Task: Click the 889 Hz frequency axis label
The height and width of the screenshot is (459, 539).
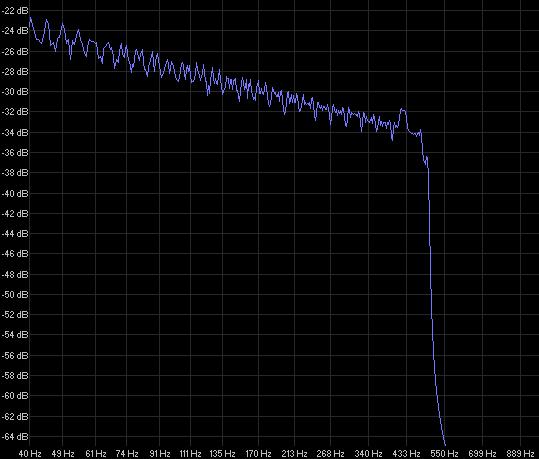Action: 520,453
